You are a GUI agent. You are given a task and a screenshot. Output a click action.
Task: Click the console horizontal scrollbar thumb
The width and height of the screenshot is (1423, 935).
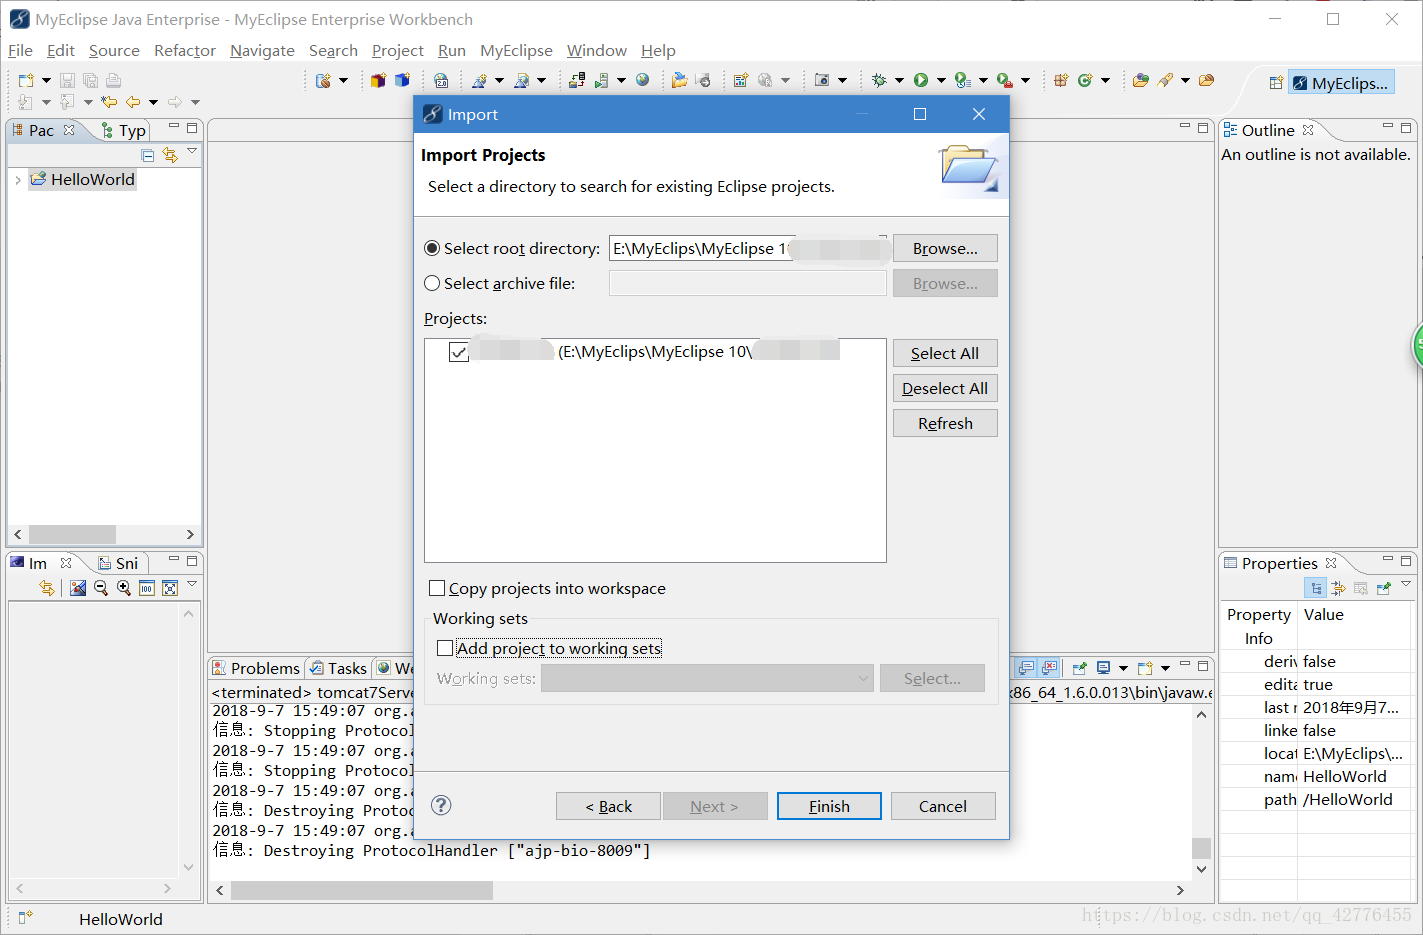361,890
